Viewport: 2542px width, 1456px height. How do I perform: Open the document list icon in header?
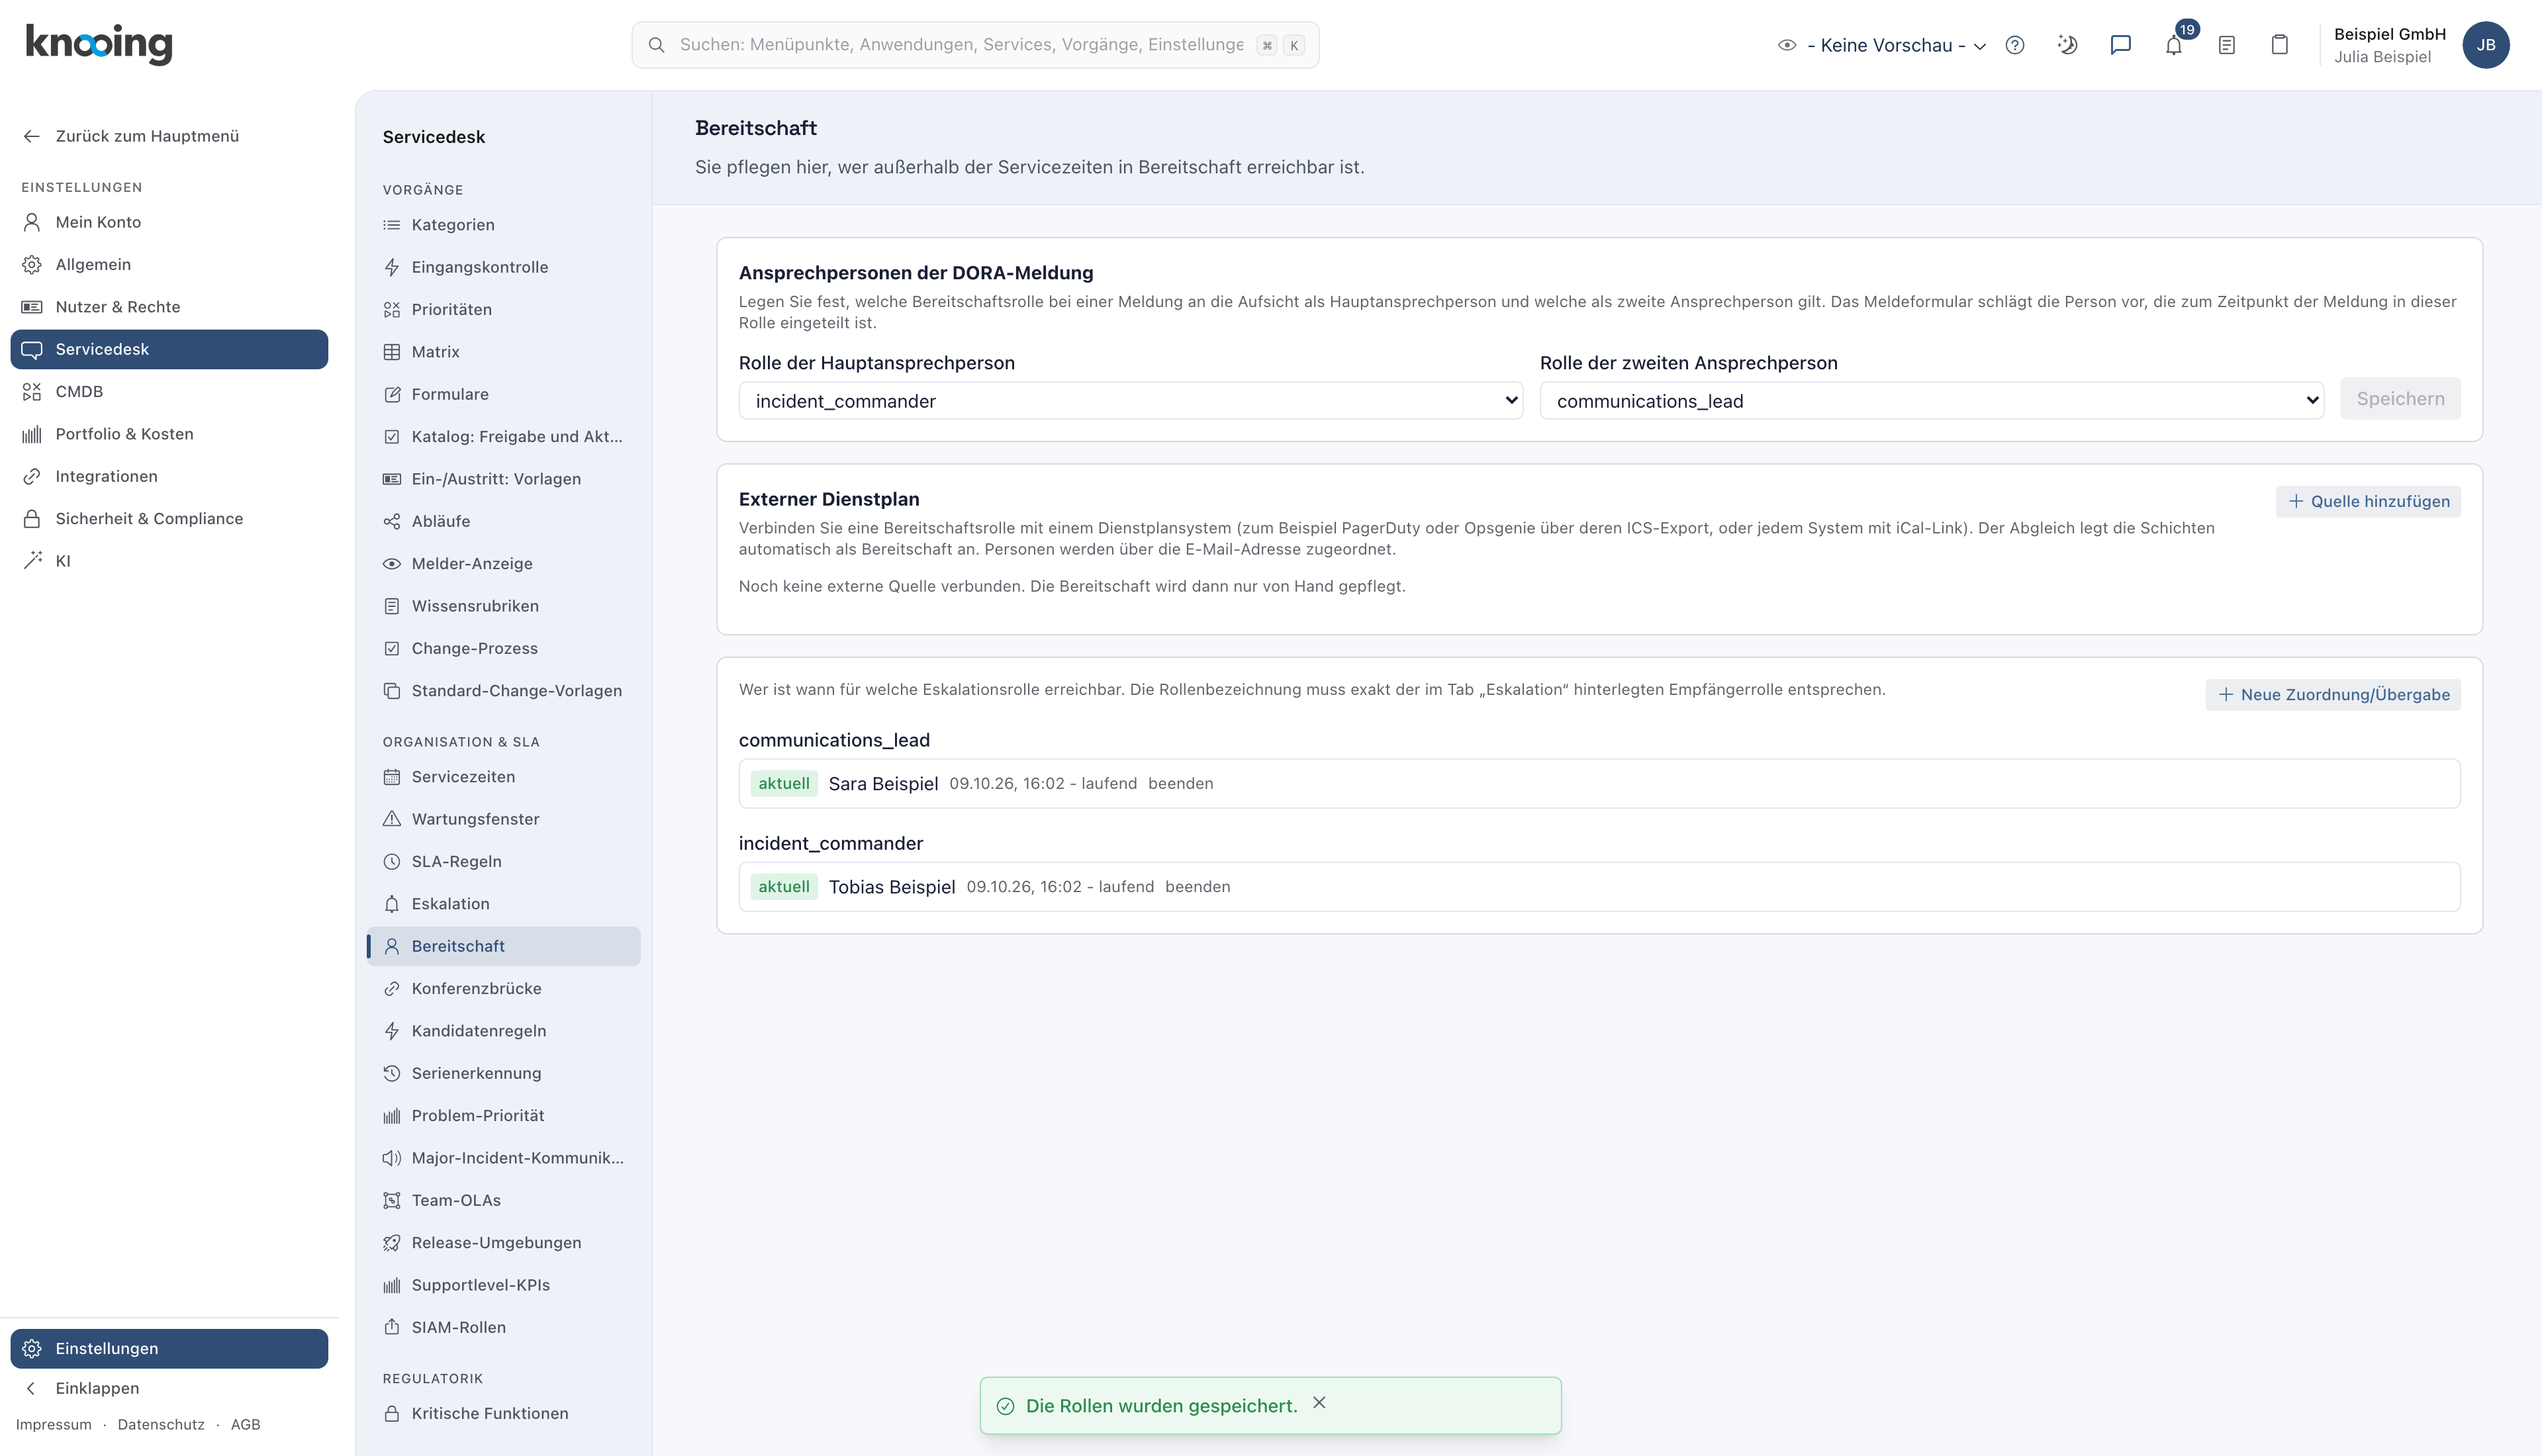[2226, 45]
